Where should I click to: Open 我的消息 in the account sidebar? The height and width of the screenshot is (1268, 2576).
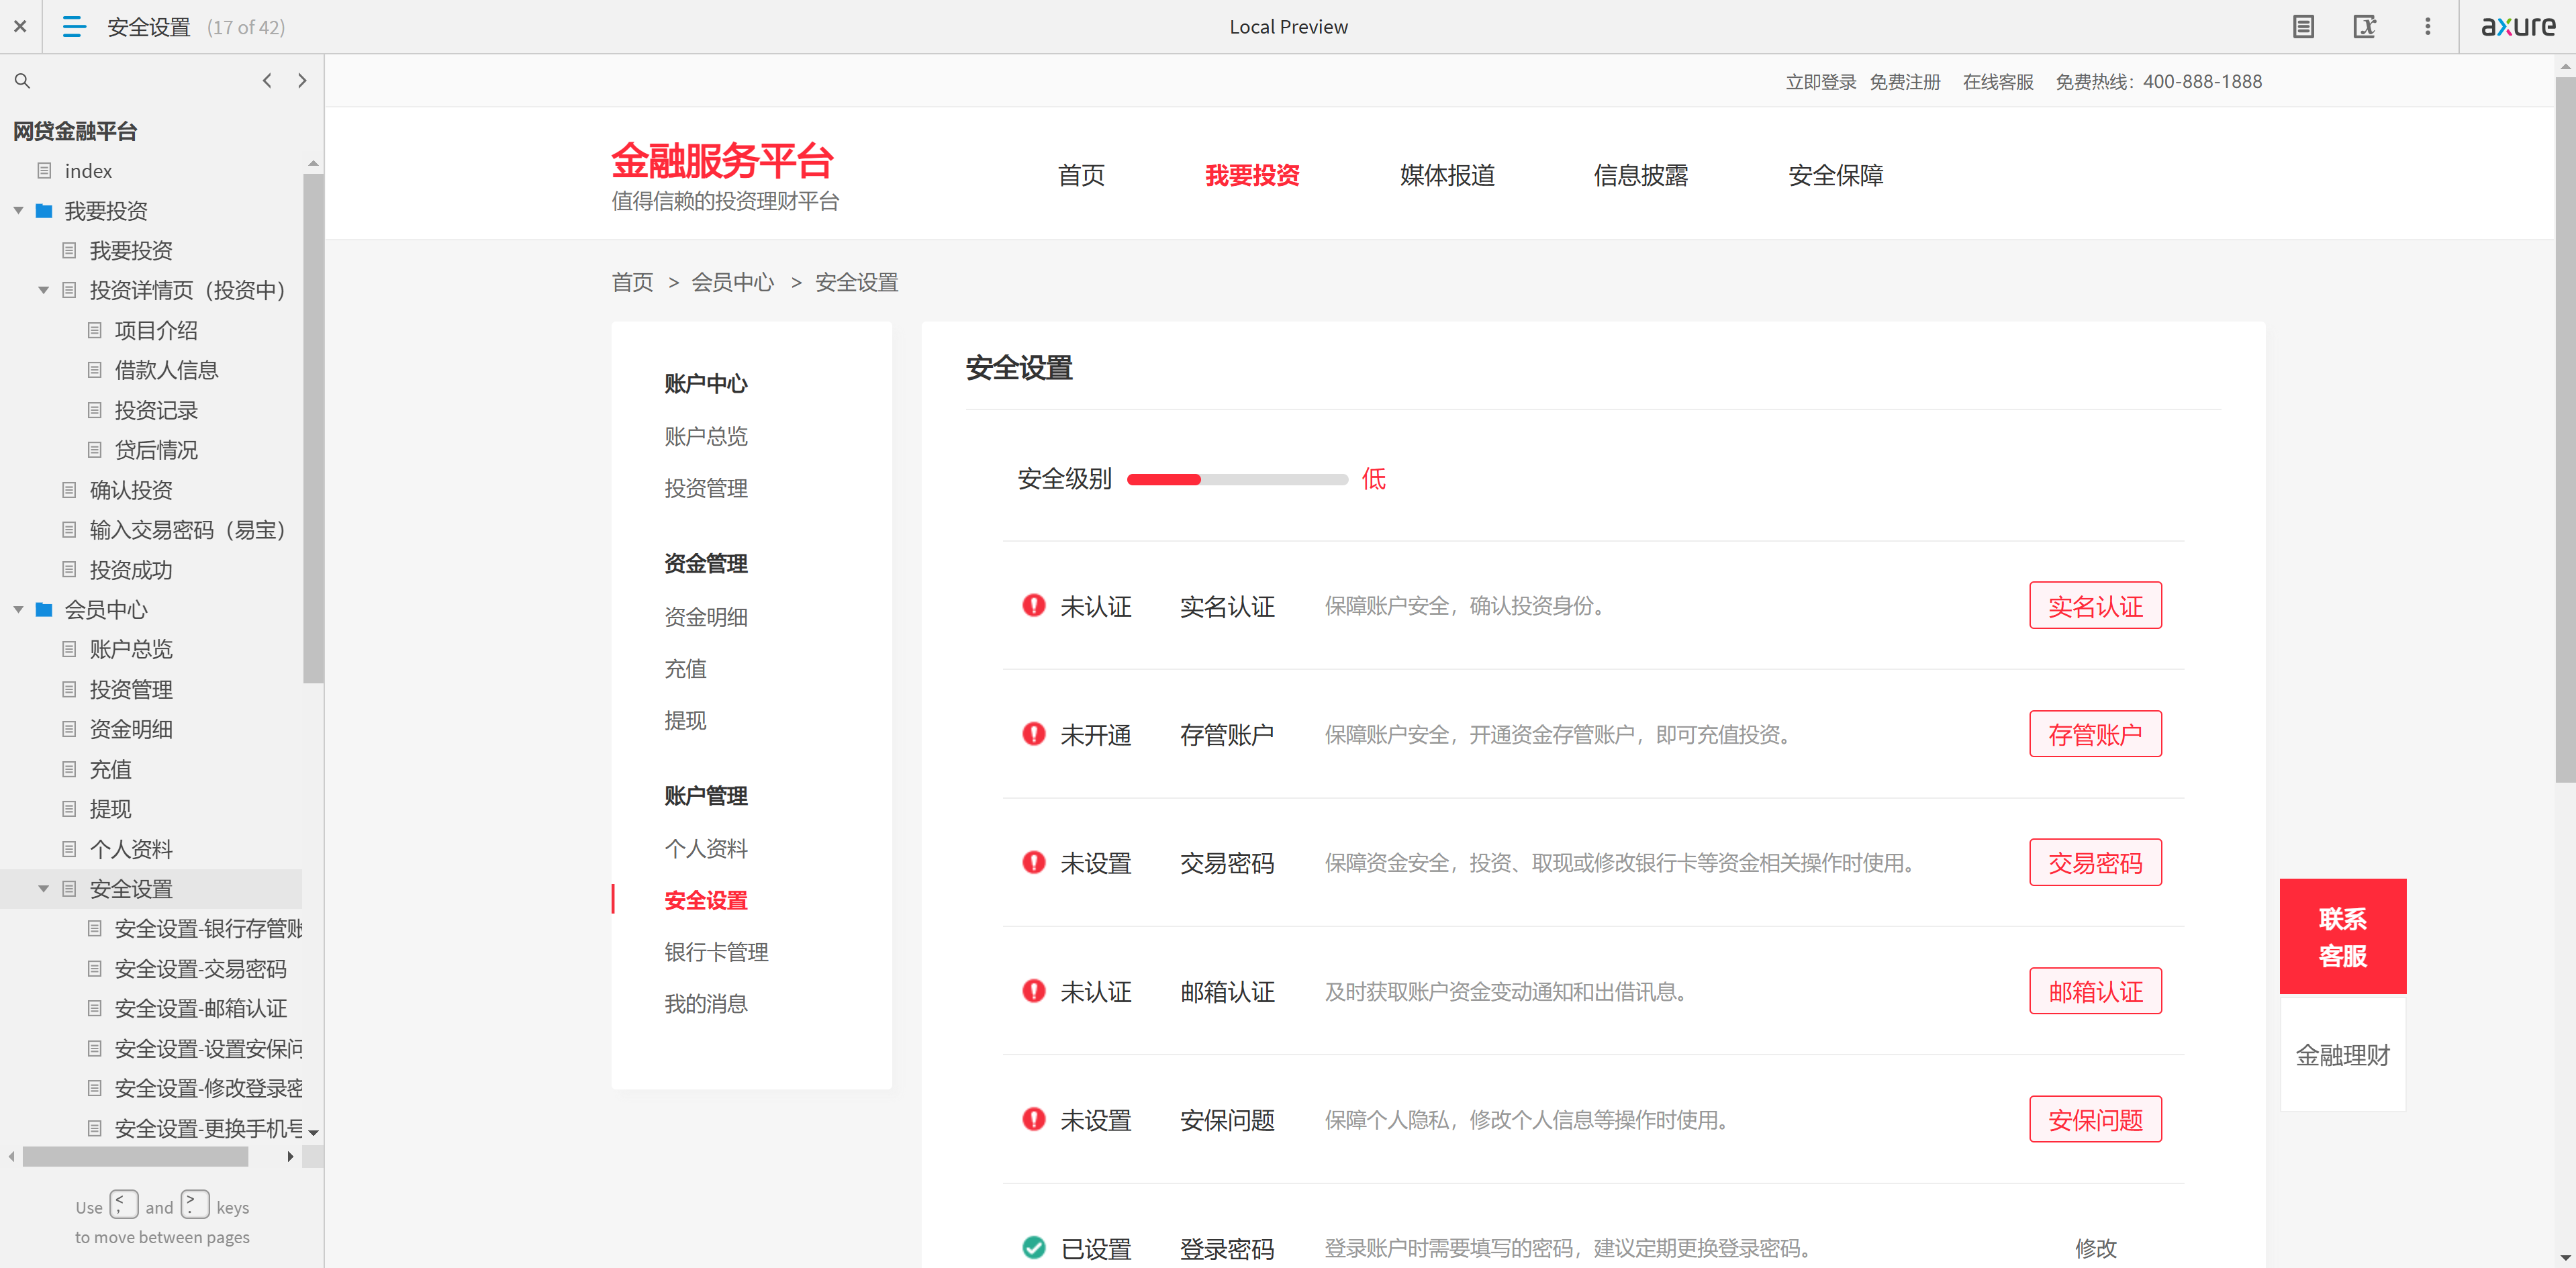706,1004
